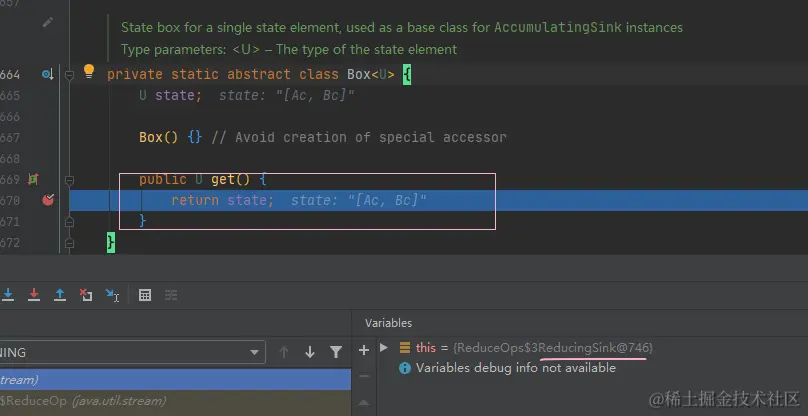Click the 'Variables debug info not available' message
The width and height of the screenshot is (808, 416).
pyautogui.click(x=516, y=368)
